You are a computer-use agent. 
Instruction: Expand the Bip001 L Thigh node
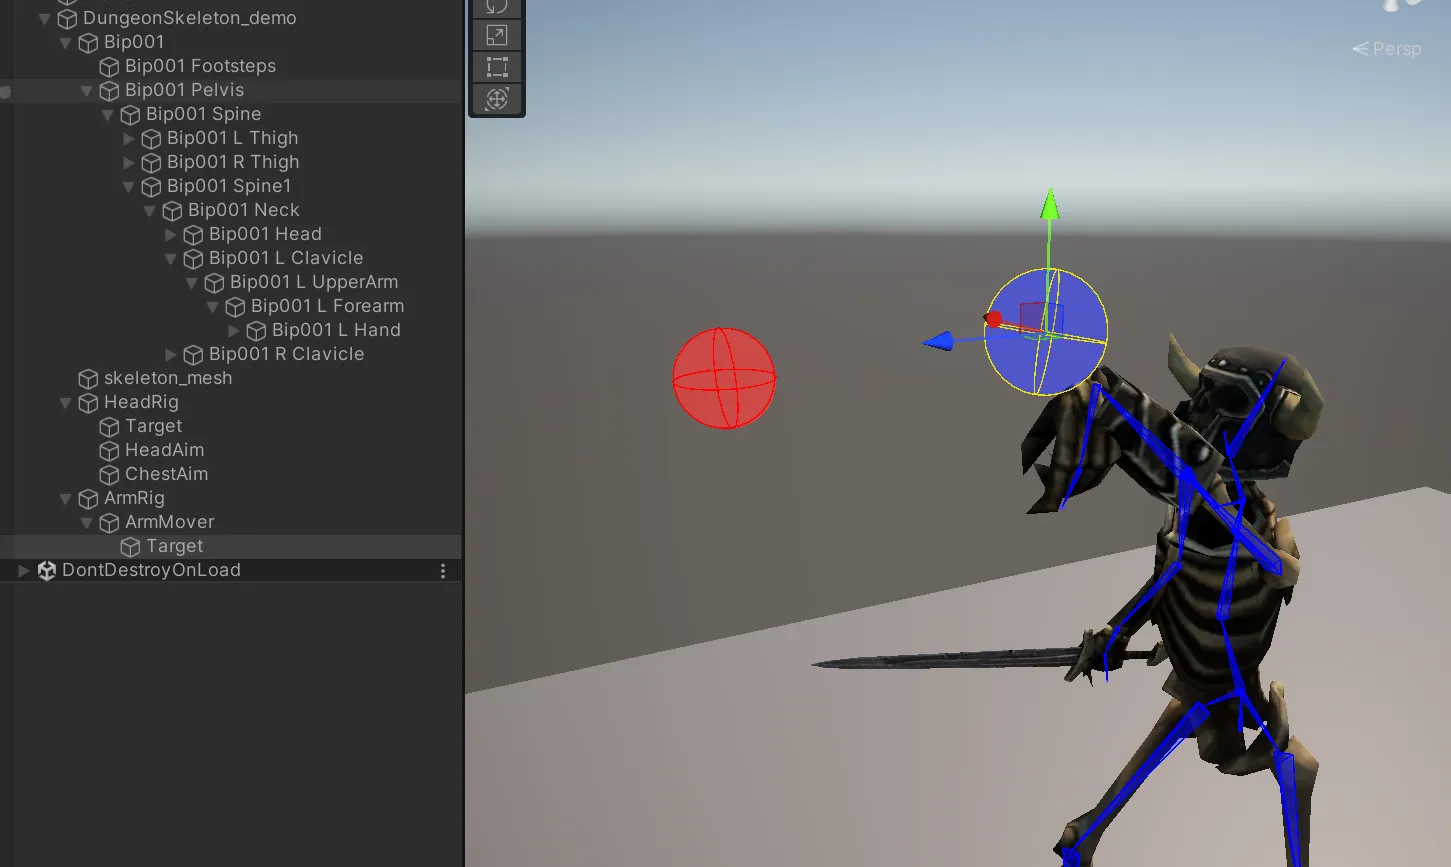pyautogui.click(x=128, y=138)
